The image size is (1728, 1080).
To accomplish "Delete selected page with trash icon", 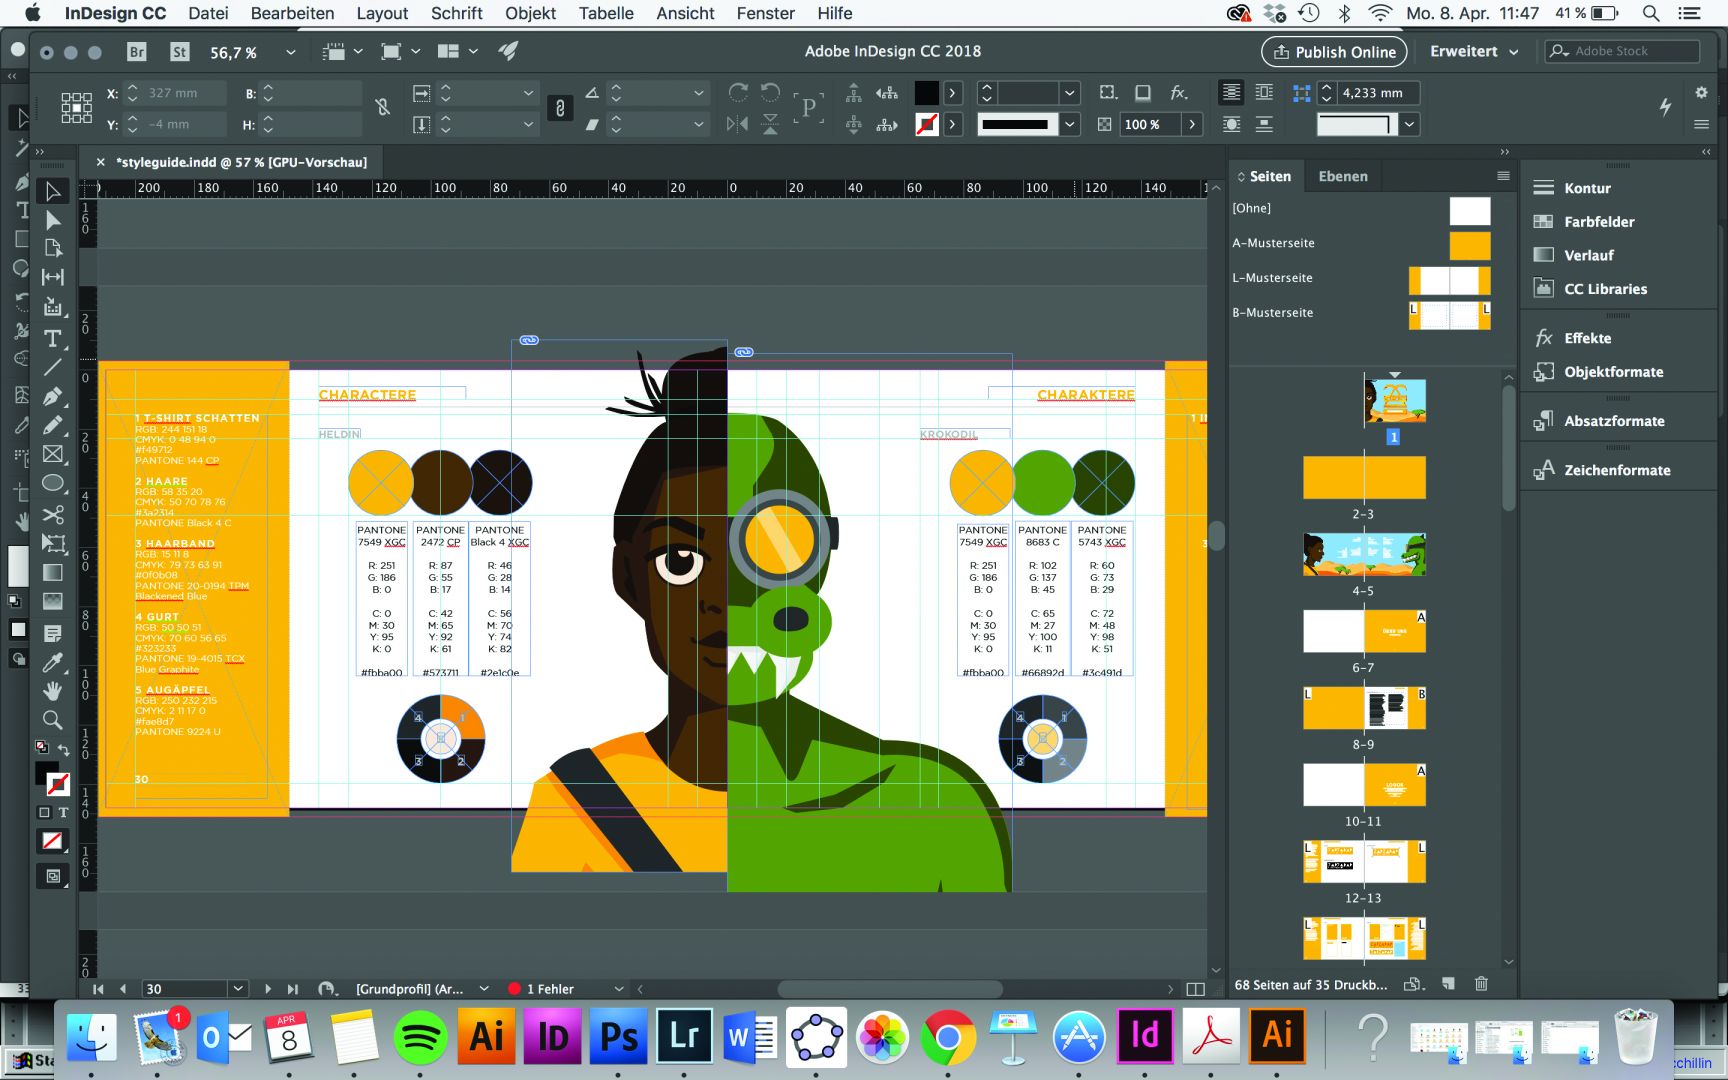I will click(x=1481, y=984).
